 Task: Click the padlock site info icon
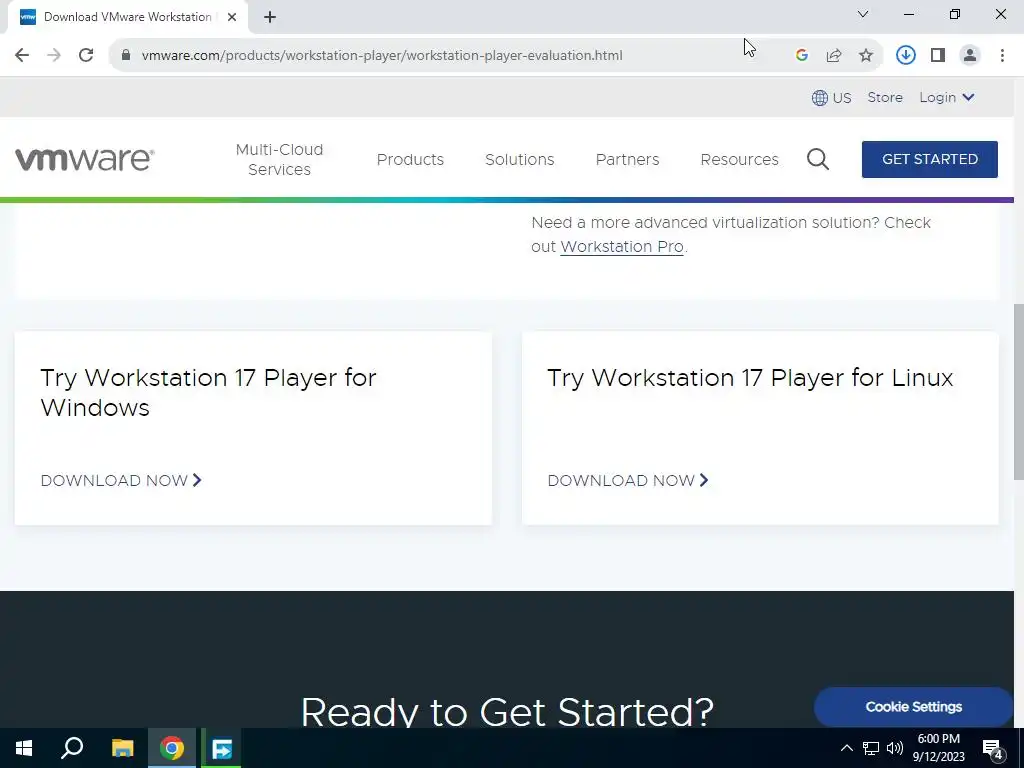coord(126,56)
